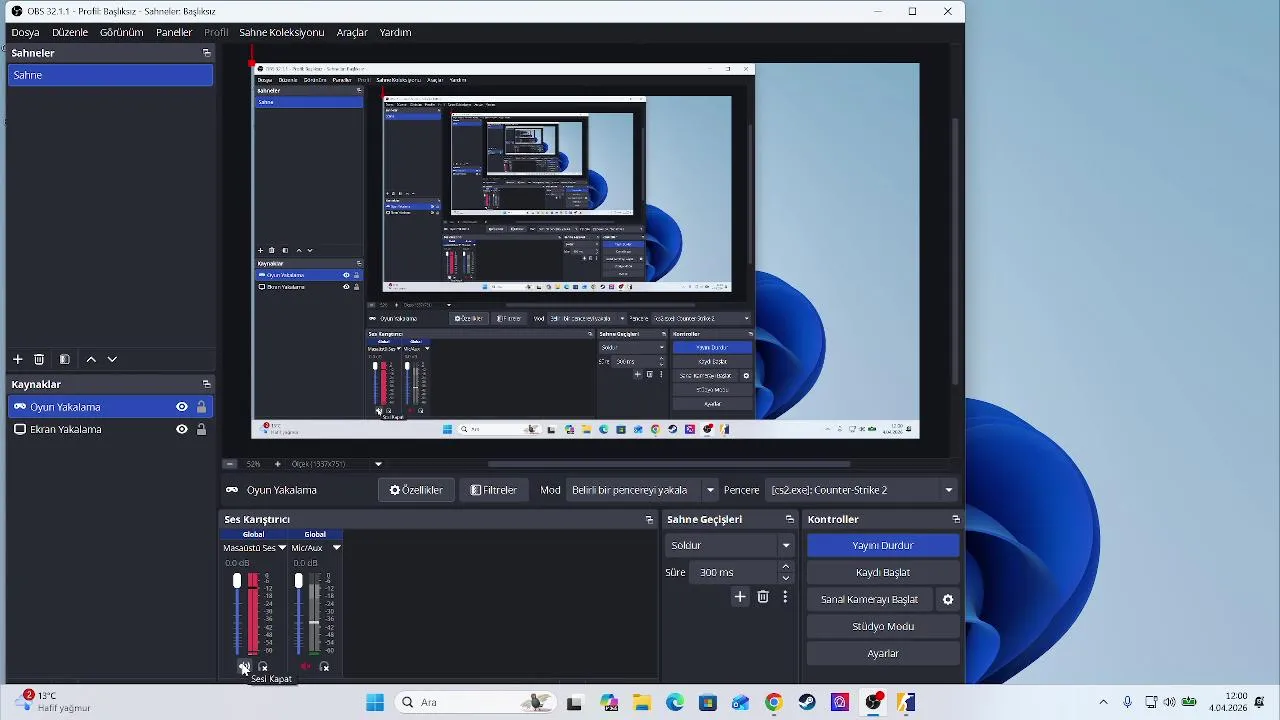
Task: Decrease Süre transition duration stepper
Action: coord(786,578)
